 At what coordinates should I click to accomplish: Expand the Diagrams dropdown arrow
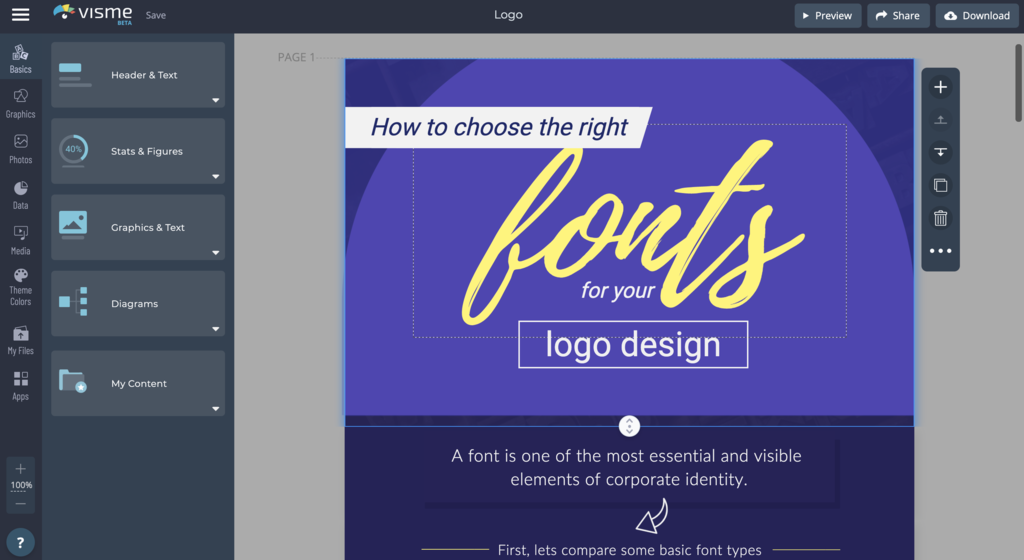(216, 330)
